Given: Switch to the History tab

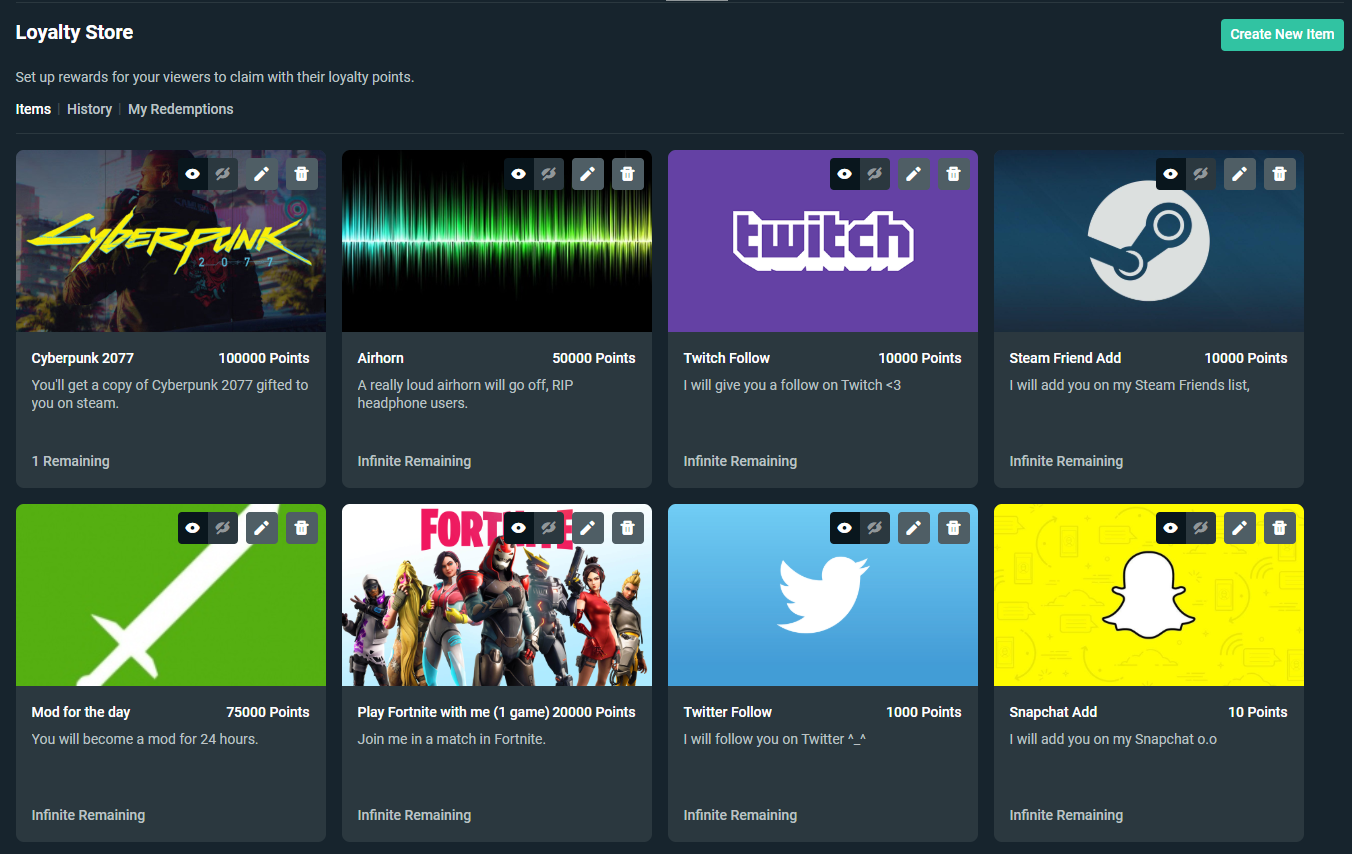Looking at the screenshot, I should click(x=89, y=109).
